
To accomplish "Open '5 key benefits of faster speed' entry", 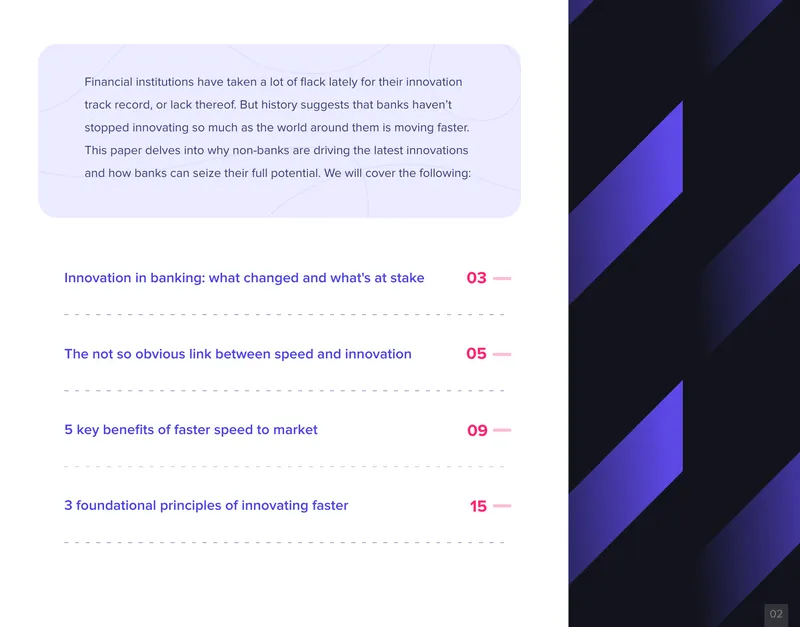I will click(191, 430).
